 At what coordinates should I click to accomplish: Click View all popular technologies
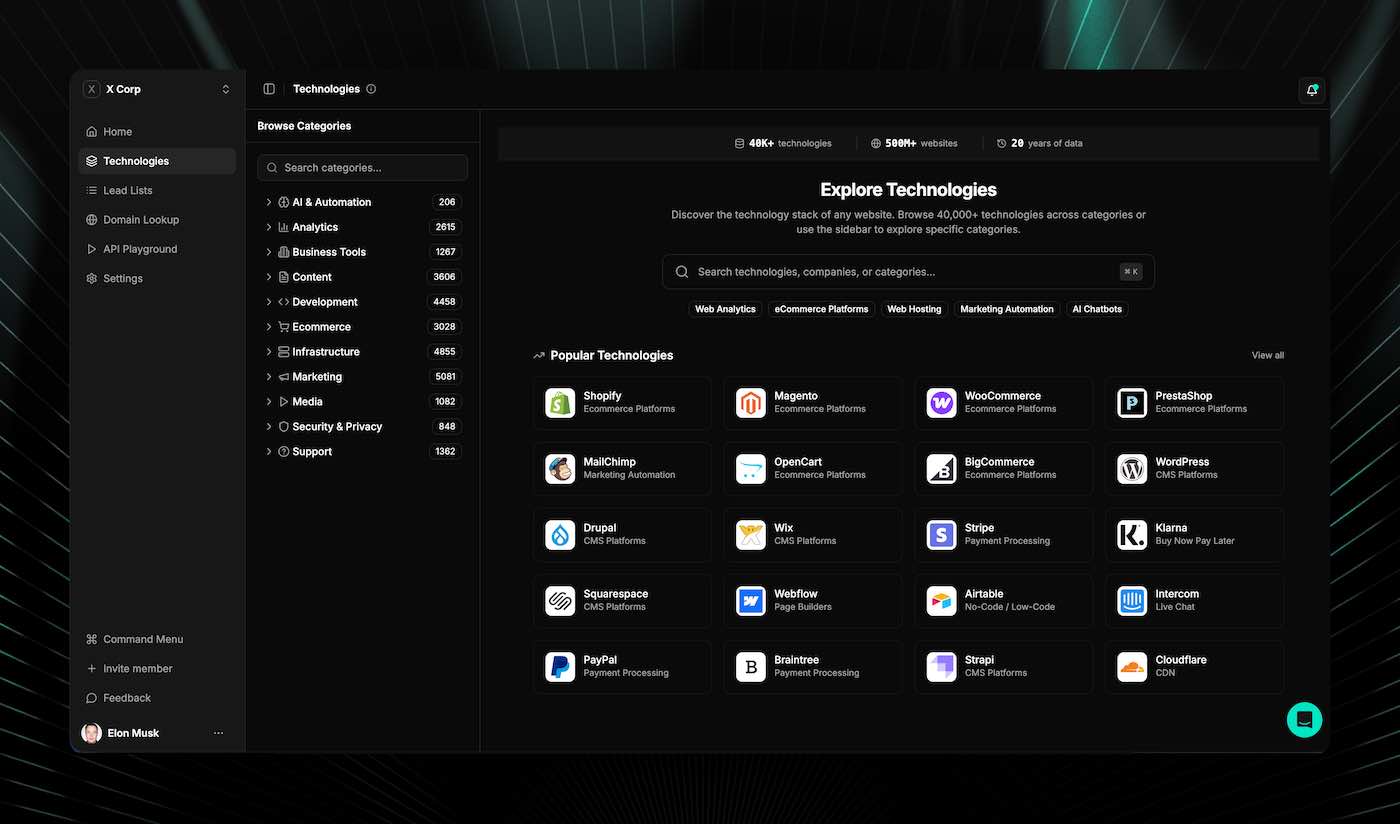pyautogui.click(x=1267, y=356)
